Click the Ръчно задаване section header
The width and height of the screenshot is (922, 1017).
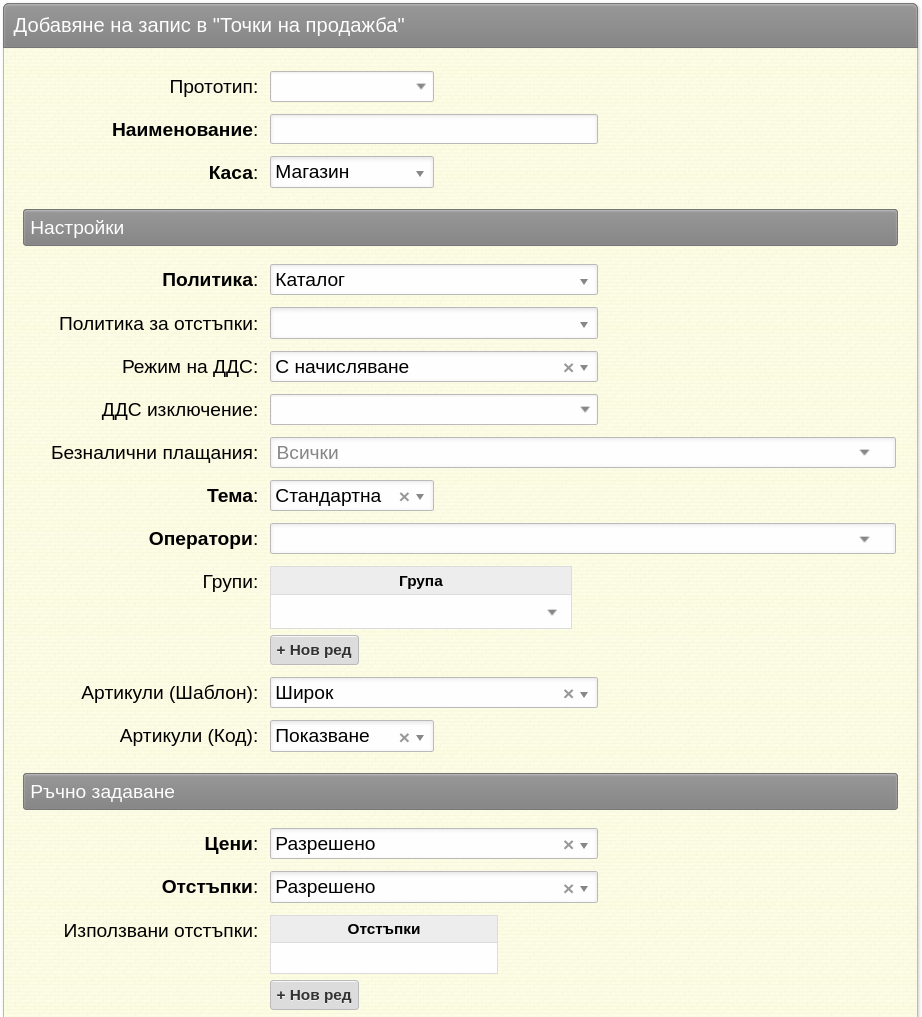click(460, 791)
